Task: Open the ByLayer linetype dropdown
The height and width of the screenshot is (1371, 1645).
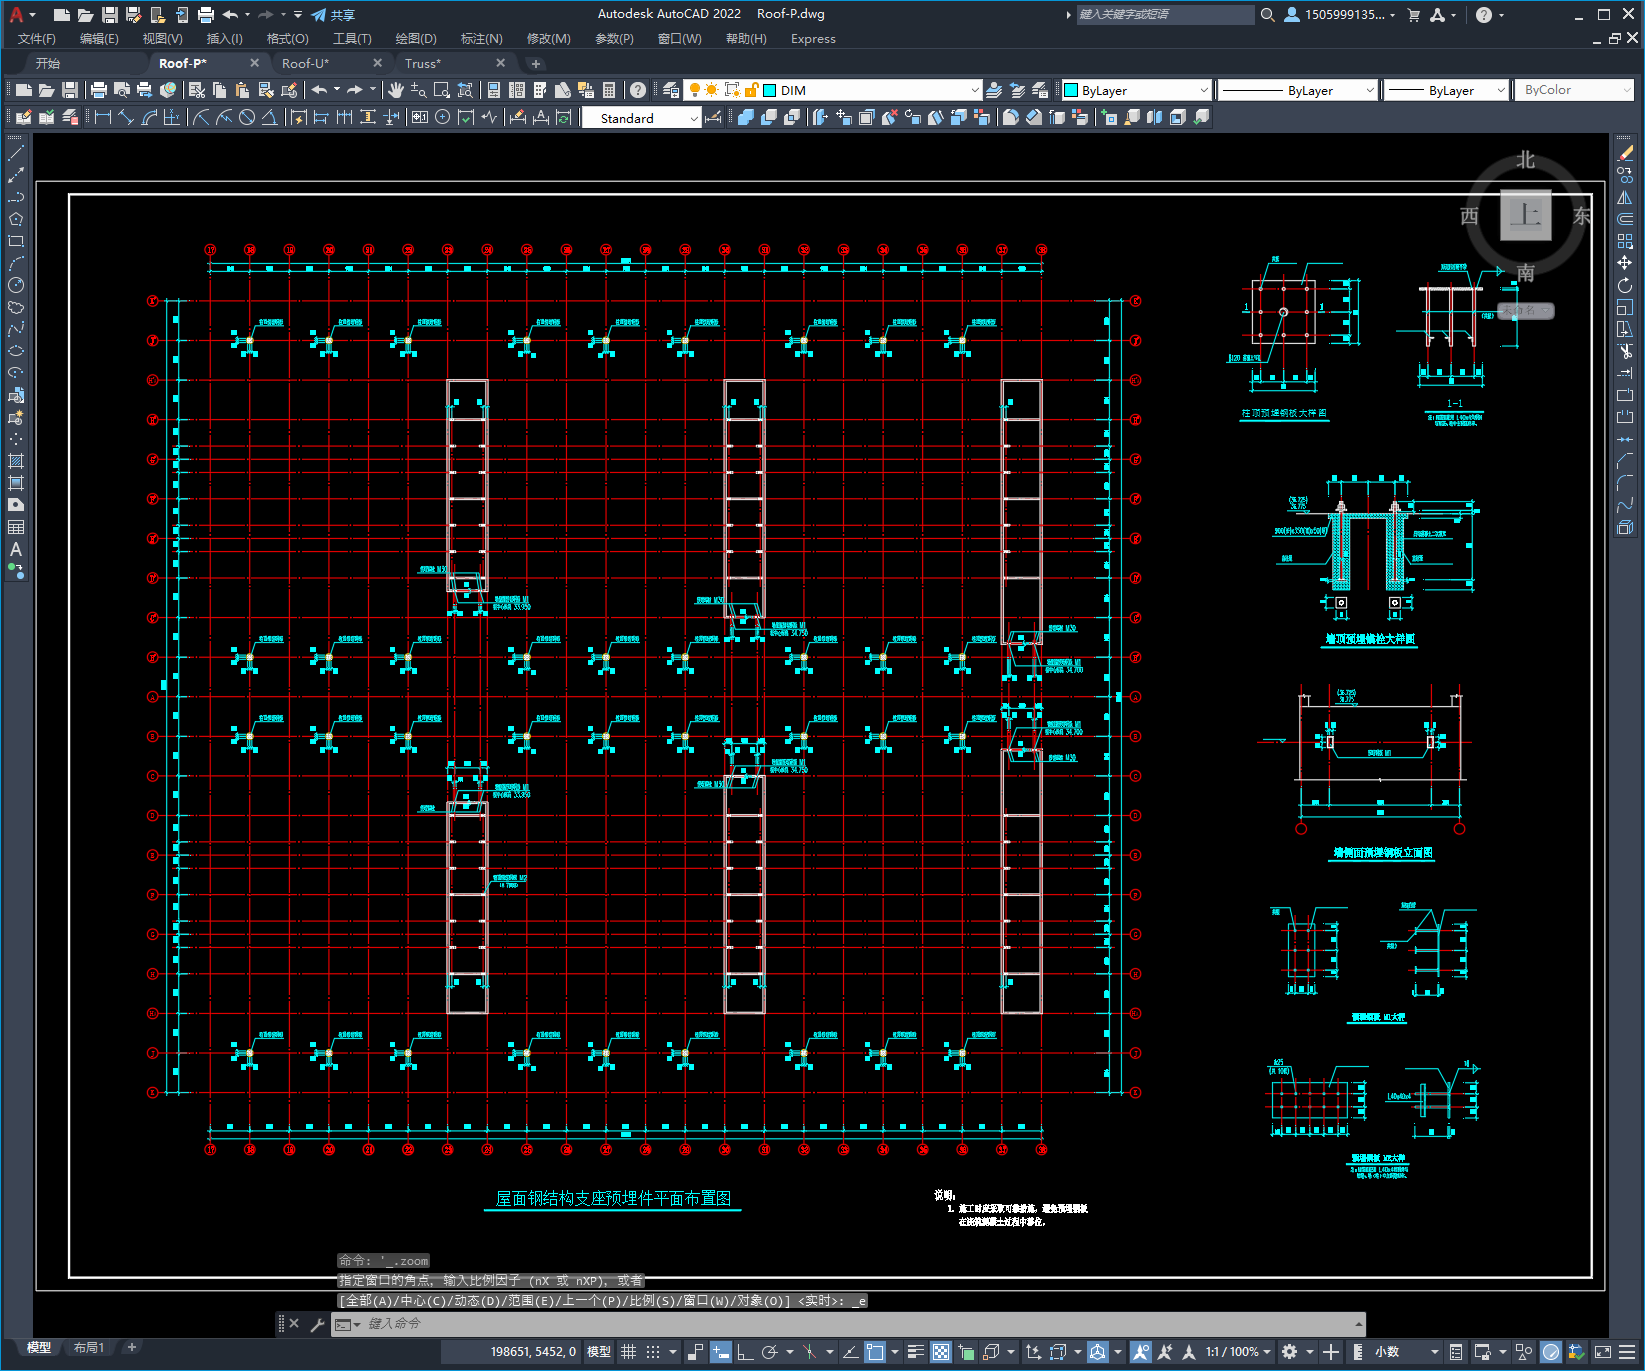Action: (1298, 90)
